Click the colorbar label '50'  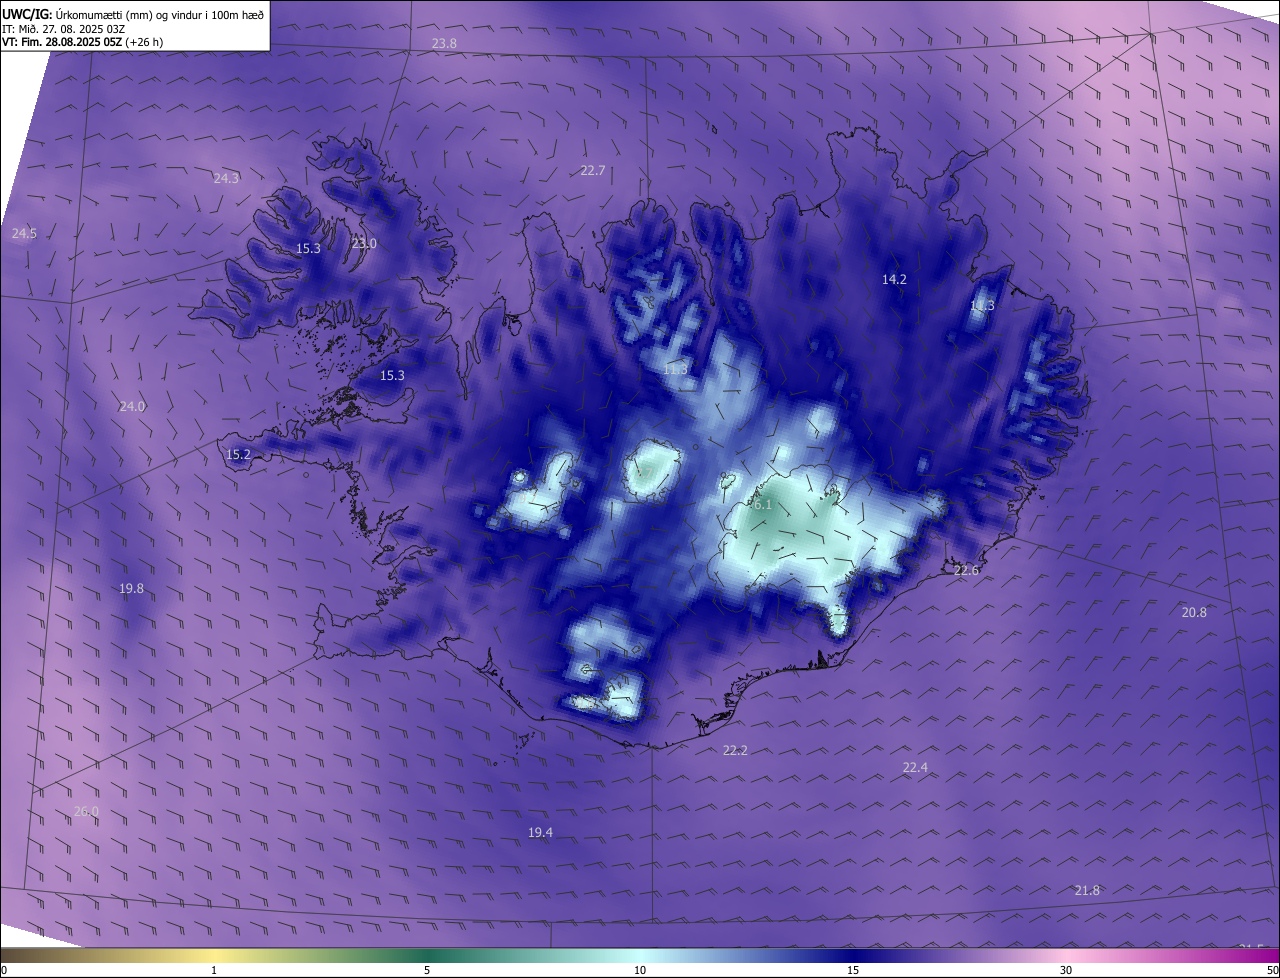click(1272, 970)
